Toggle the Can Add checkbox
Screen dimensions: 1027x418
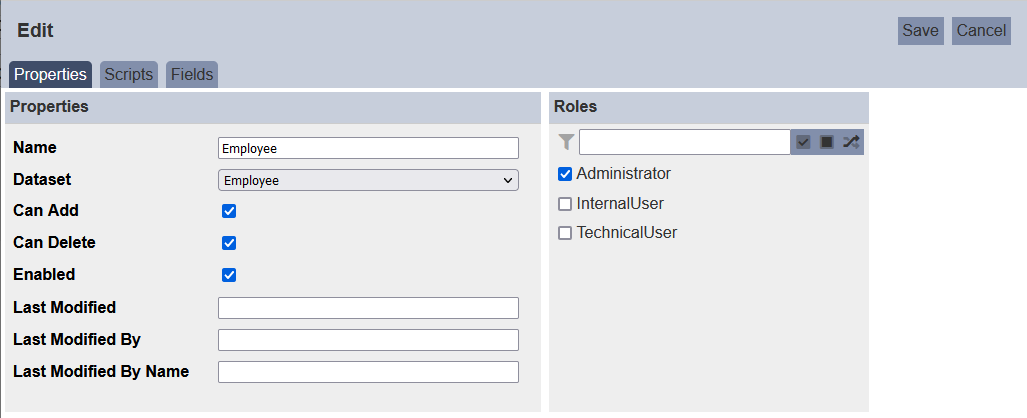tap(229, 211)
